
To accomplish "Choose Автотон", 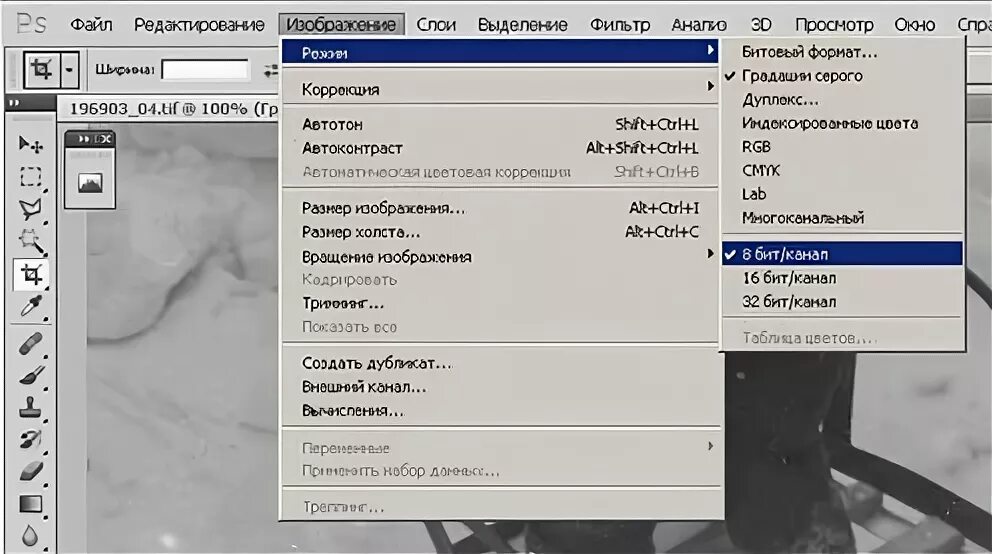I will [500, 125].
